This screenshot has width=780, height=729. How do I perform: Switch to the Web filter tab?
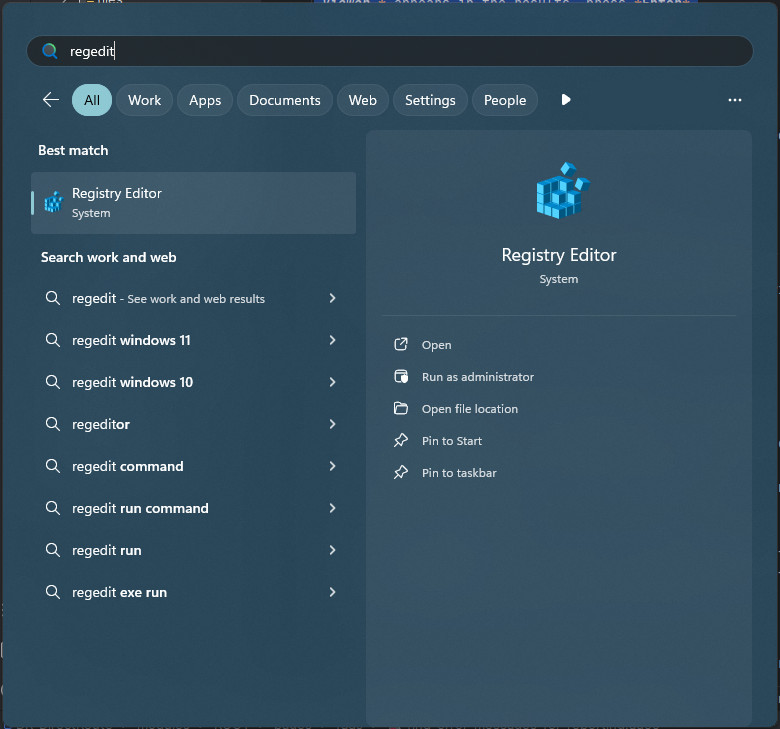(x=363, y=100)
